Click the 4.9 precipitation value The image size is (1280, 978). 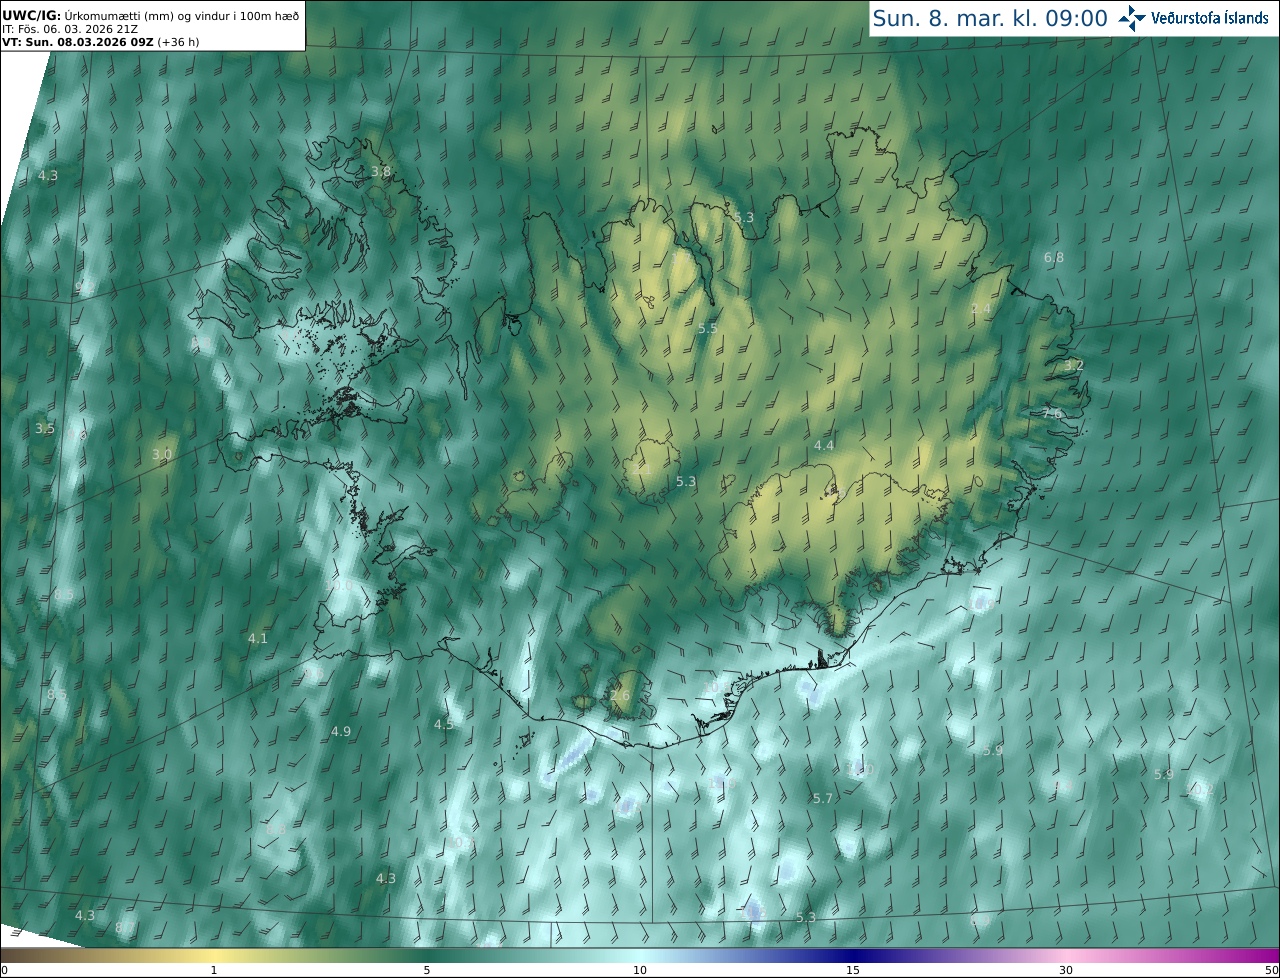point(341,732)
